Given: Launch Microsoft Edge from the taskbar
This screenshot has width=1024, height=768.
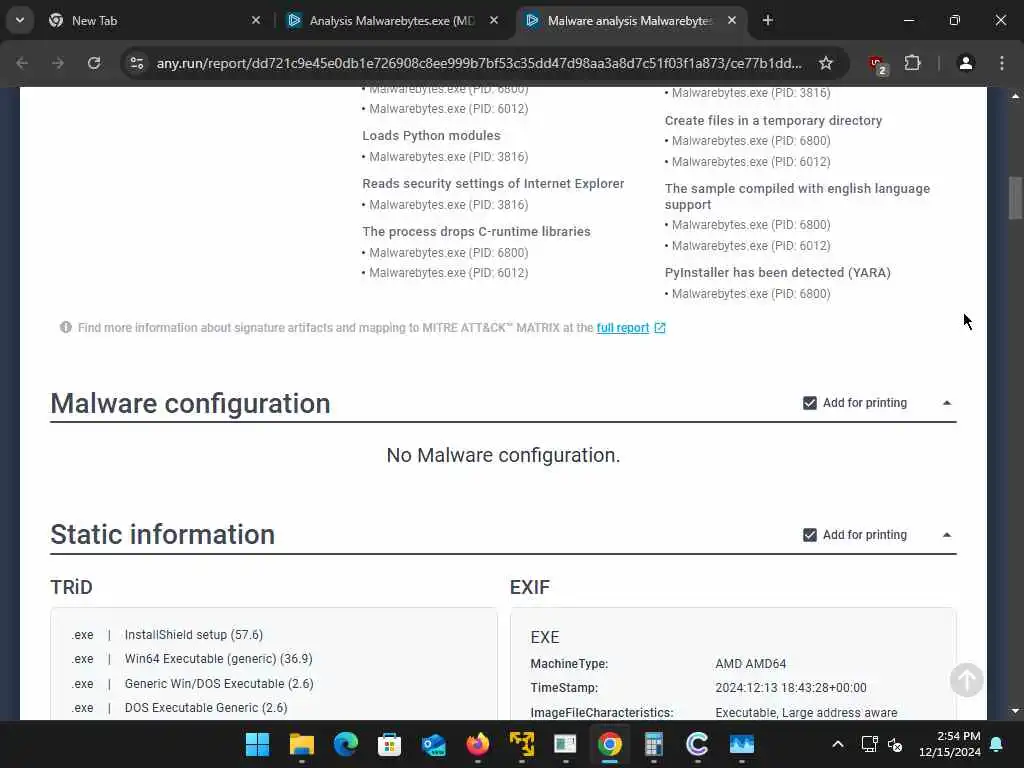Looking at the screenshot, I should 345,744.
